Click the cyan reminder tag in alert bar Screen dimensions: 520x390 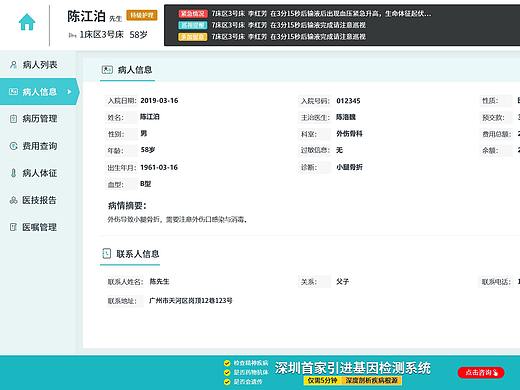[193, 25]
